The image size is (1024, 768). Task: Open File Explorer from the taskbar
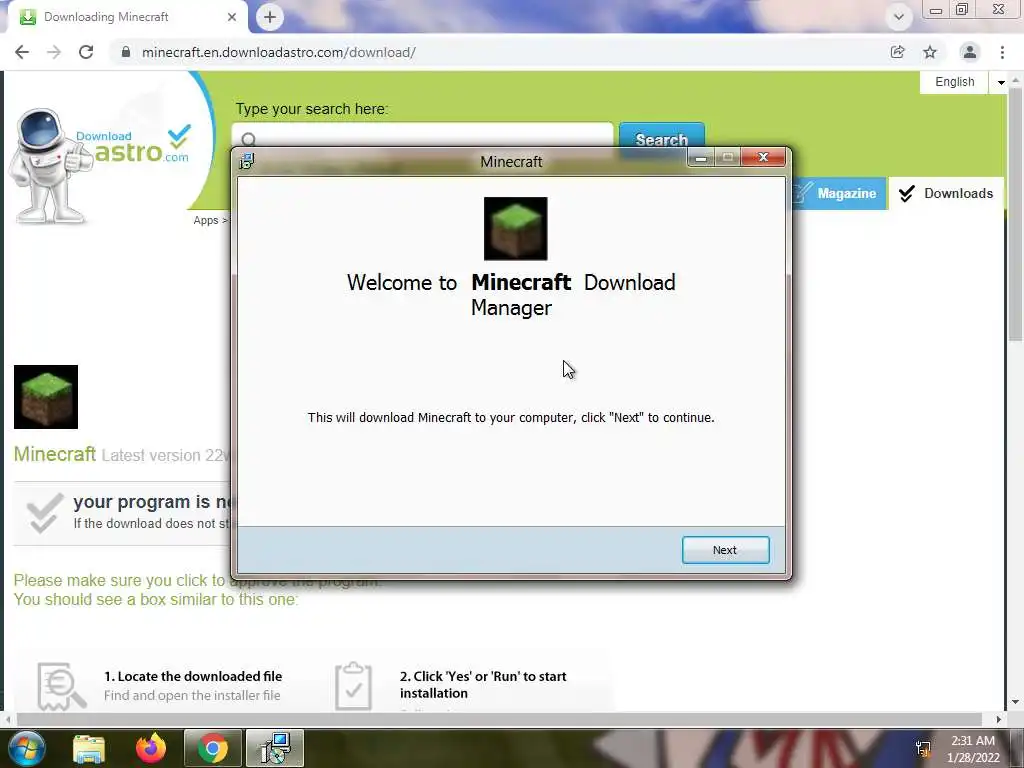point(89,749)
